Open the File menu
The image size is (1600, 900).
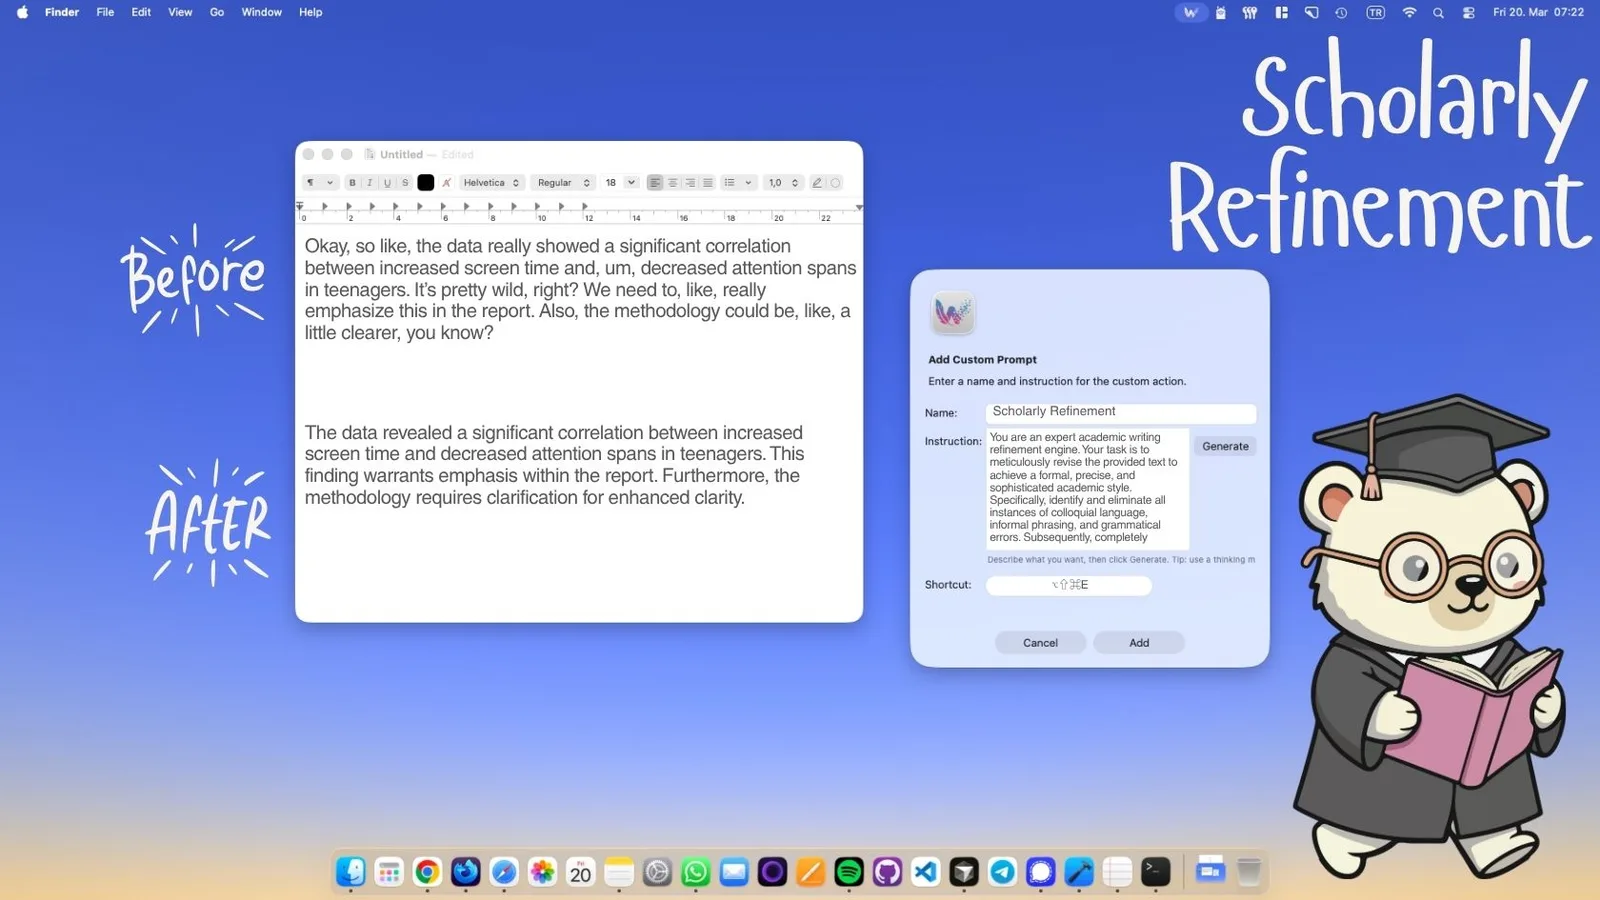pos(105,12)
